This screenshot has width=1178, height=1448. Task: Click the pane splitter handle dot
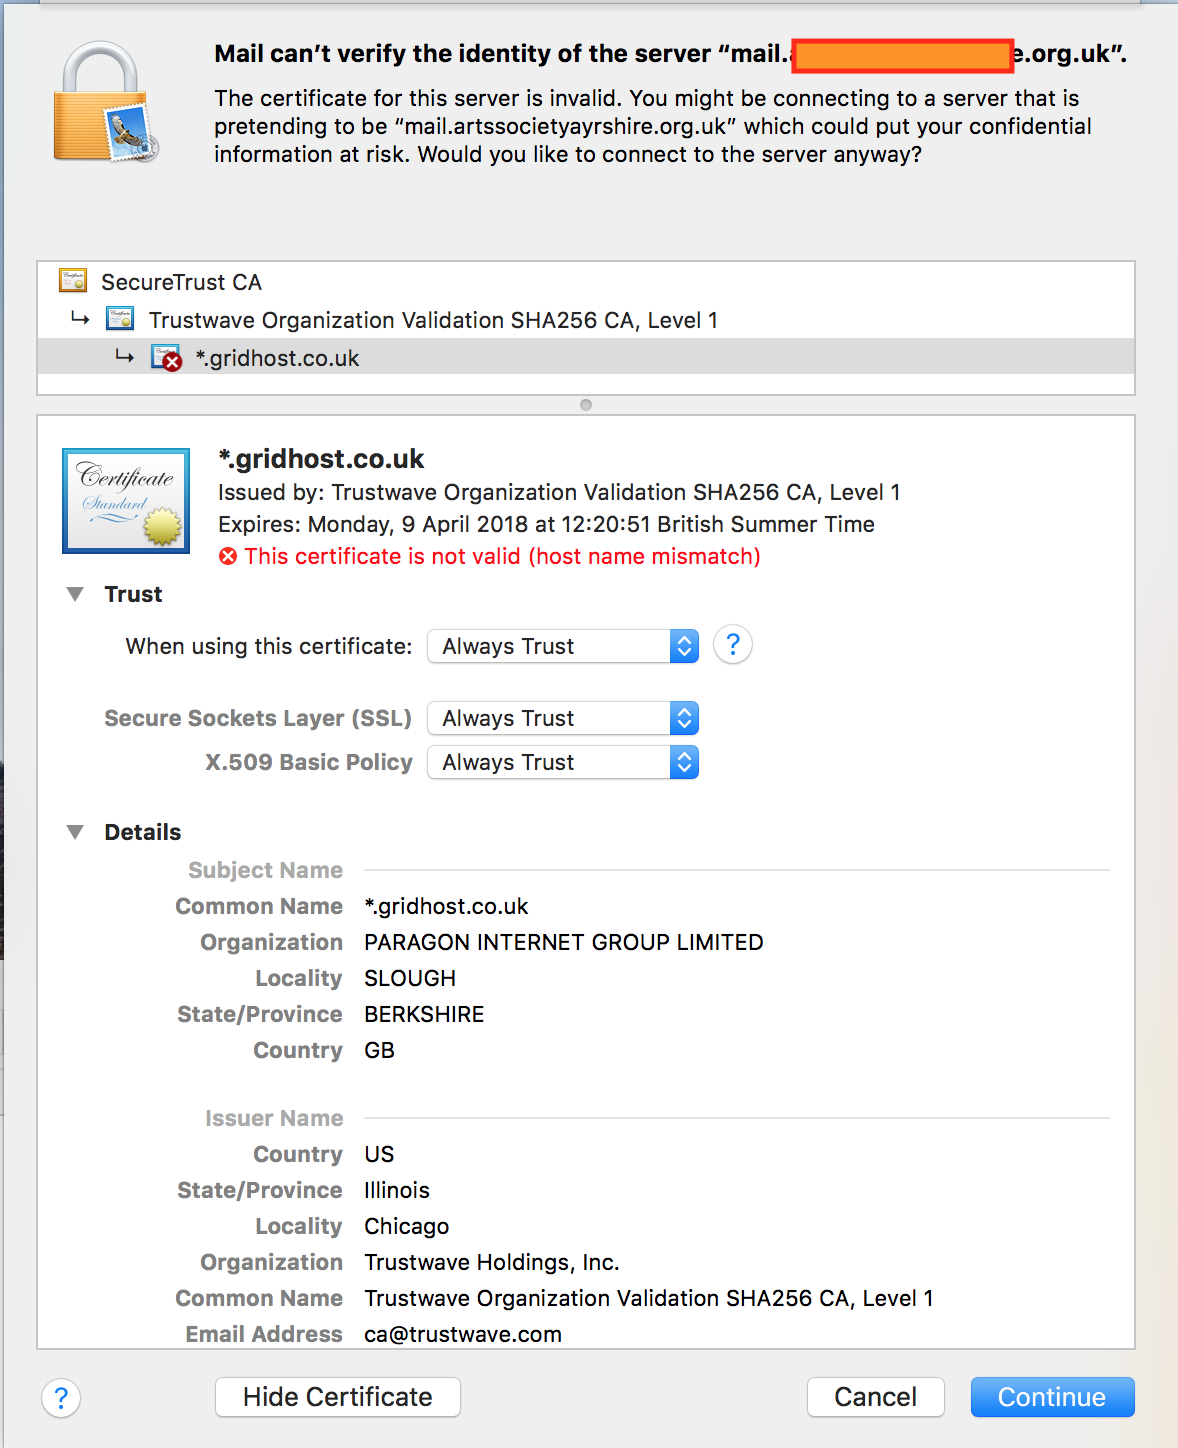point(586,405)
